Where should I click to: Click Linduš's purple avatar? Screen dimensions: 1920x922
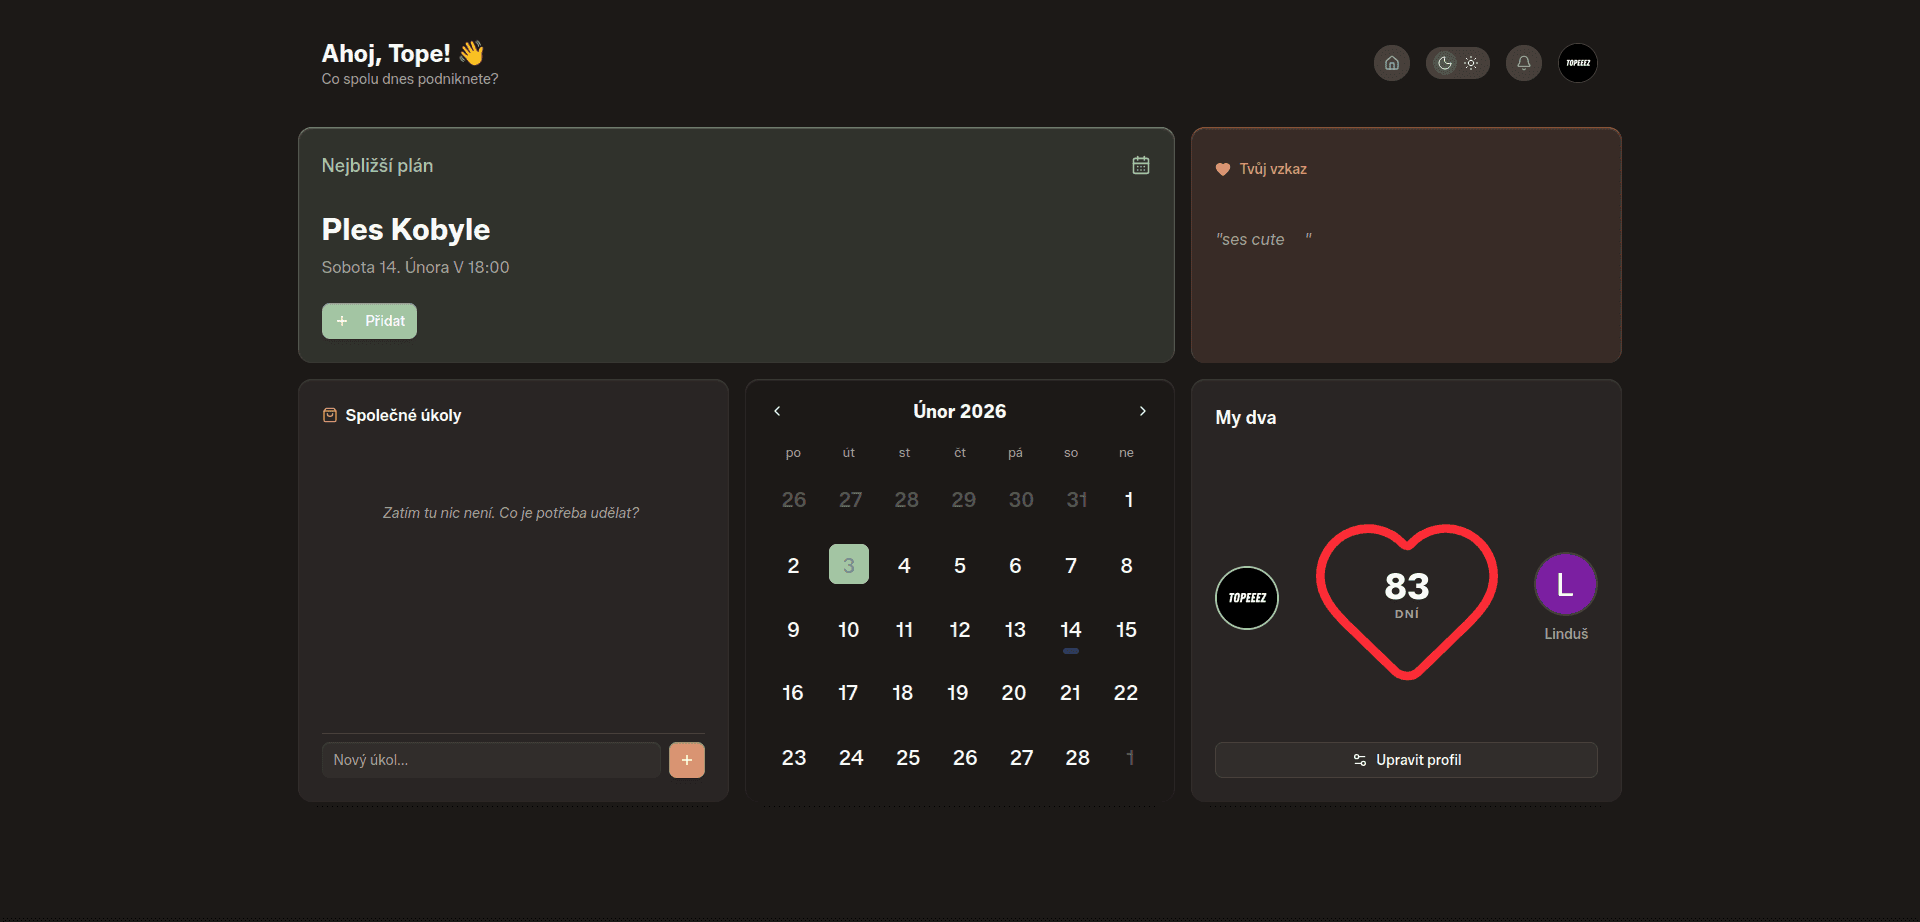[x=1565, y=583]
